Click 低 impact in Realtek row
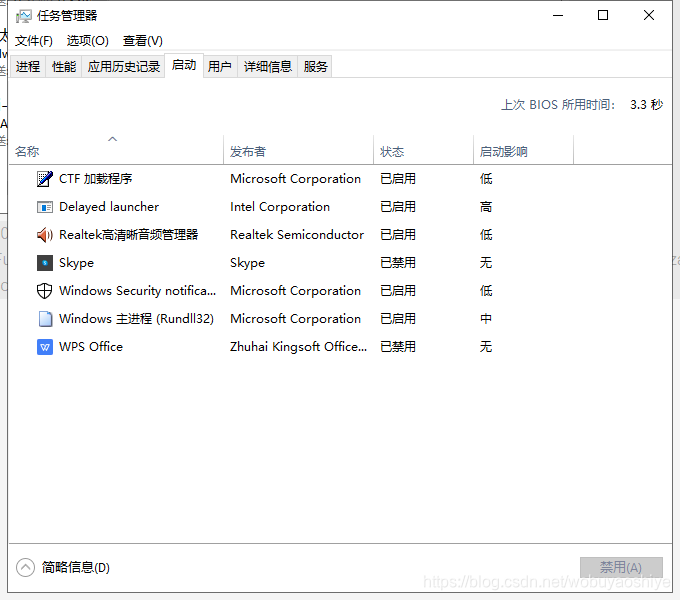Image resolution: width=680 pixels, height=600 pixels. [486, 235]
